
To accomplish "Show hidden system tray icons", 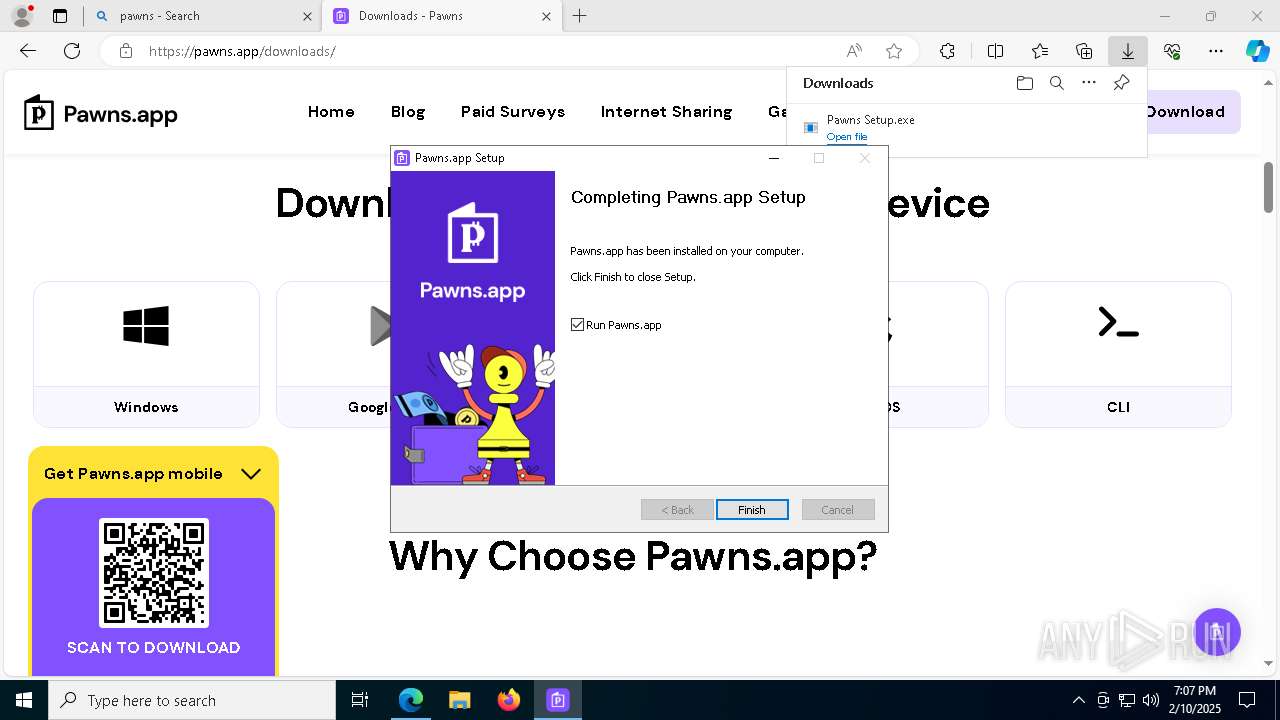I will 1078,700.
